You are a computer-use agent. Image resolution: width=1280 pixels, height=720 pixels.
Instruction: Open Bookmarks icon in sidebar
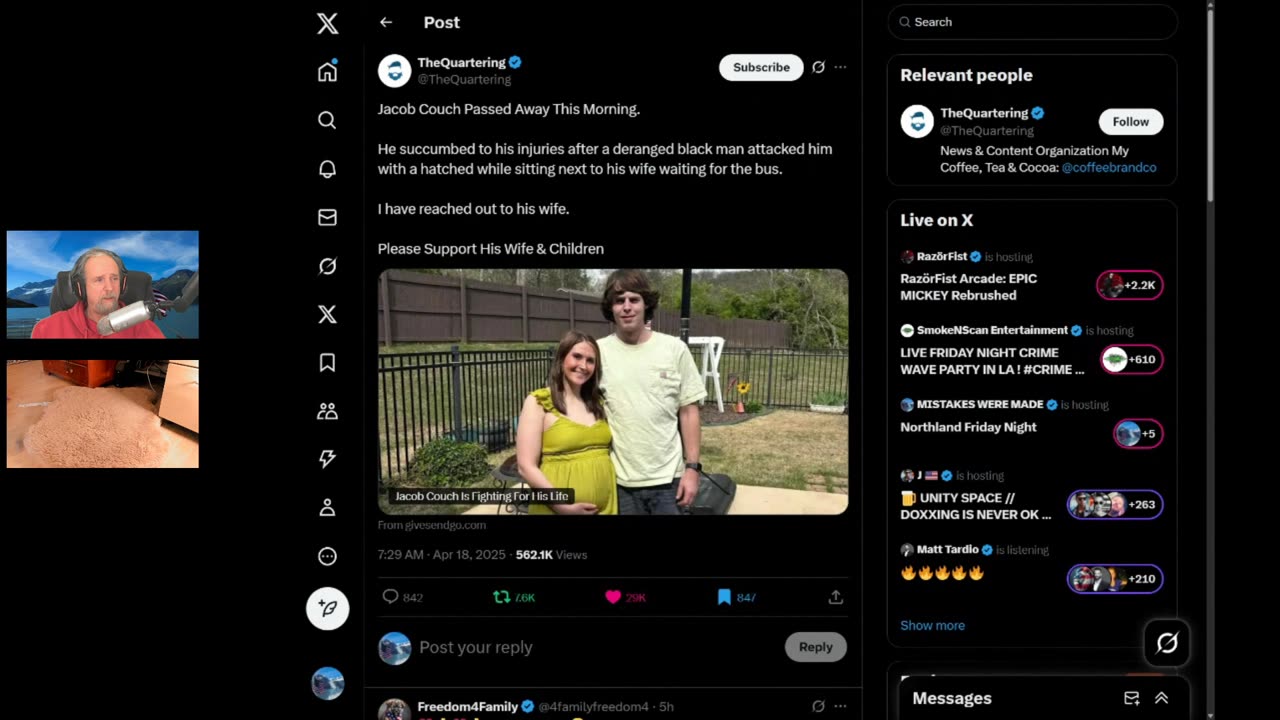tap(327, 363)
